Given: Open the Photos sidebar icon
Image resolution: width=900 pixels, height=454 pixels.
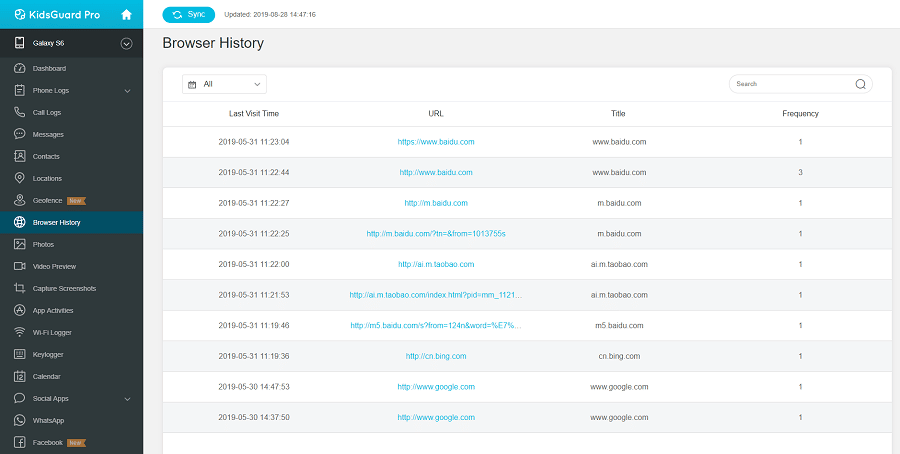Looking at the screenshot, I should point(20,244).
